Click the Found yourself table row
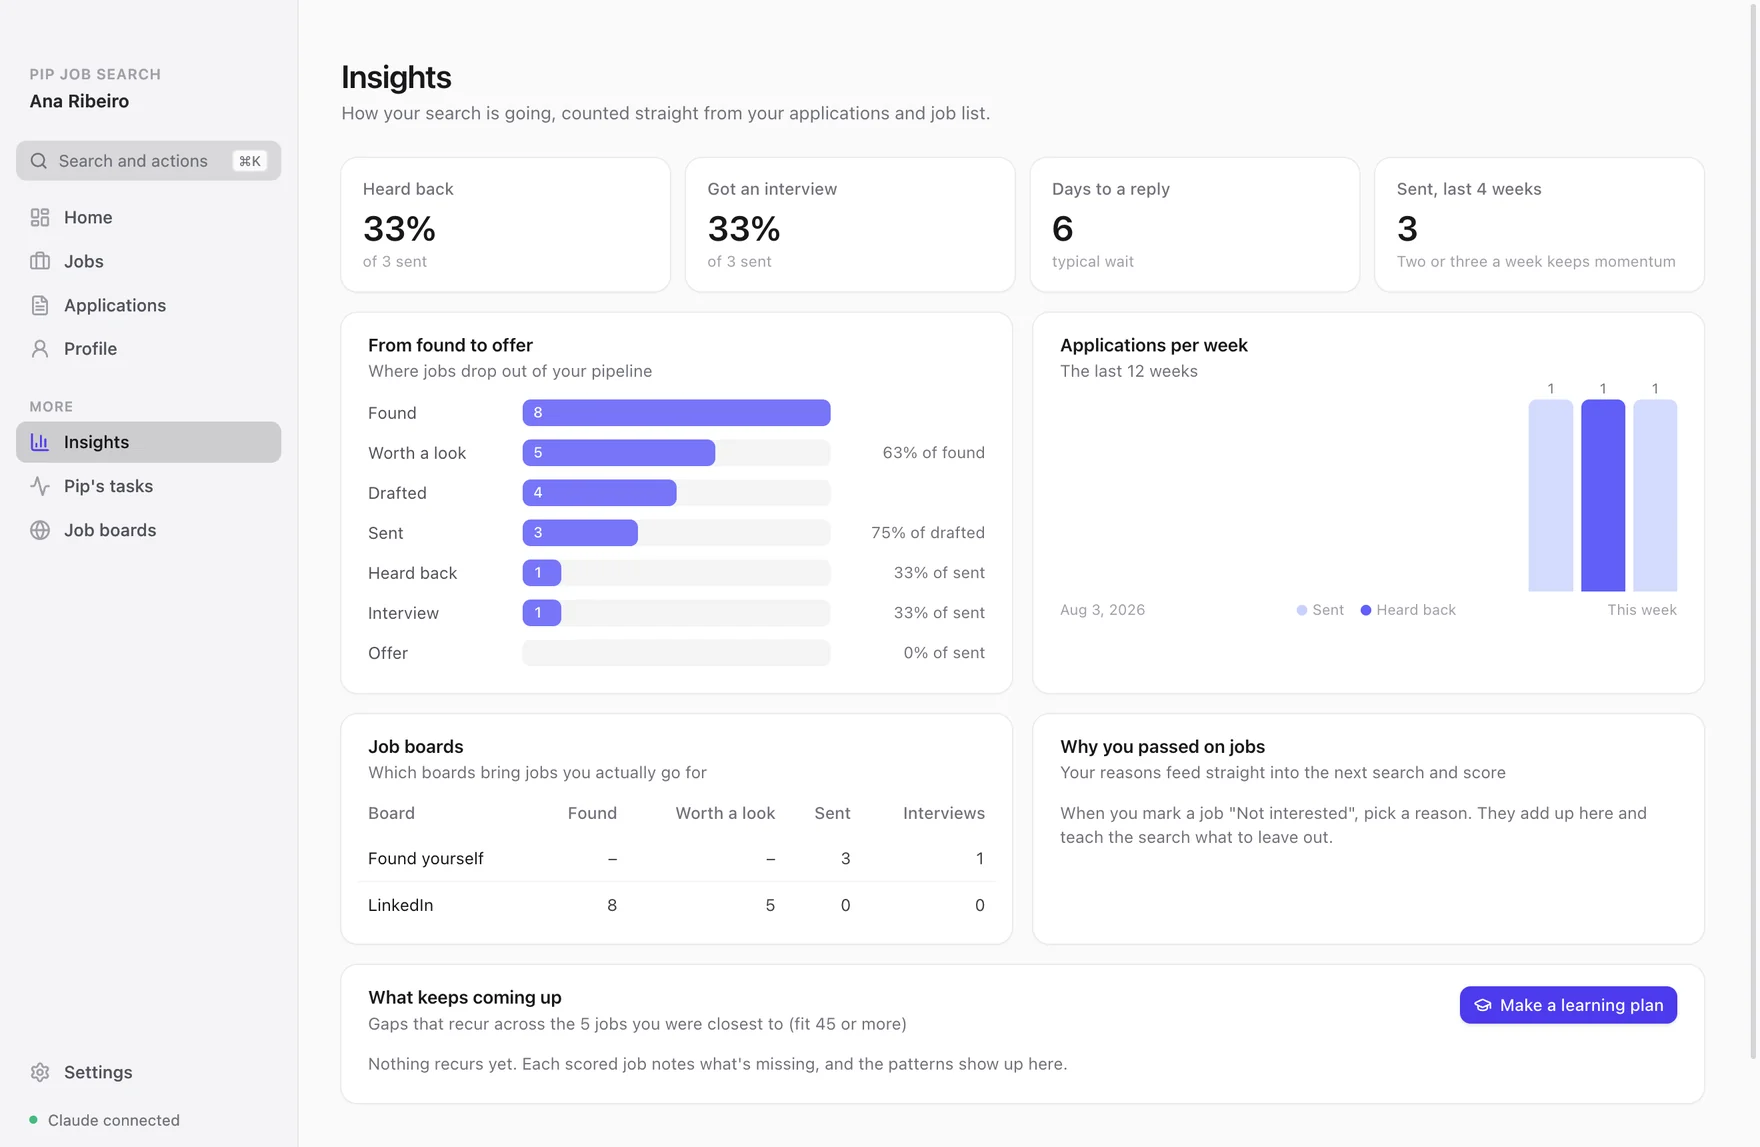This screenshot has width=1760, height=1147. tap(676, 858)
